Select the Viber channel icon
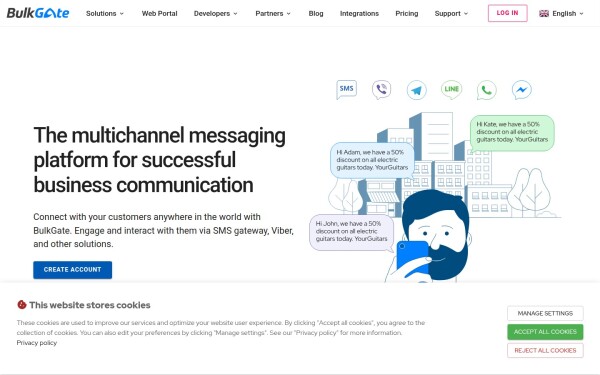The height and width of the screenshot is (375, 600). [x=381, y=90]
